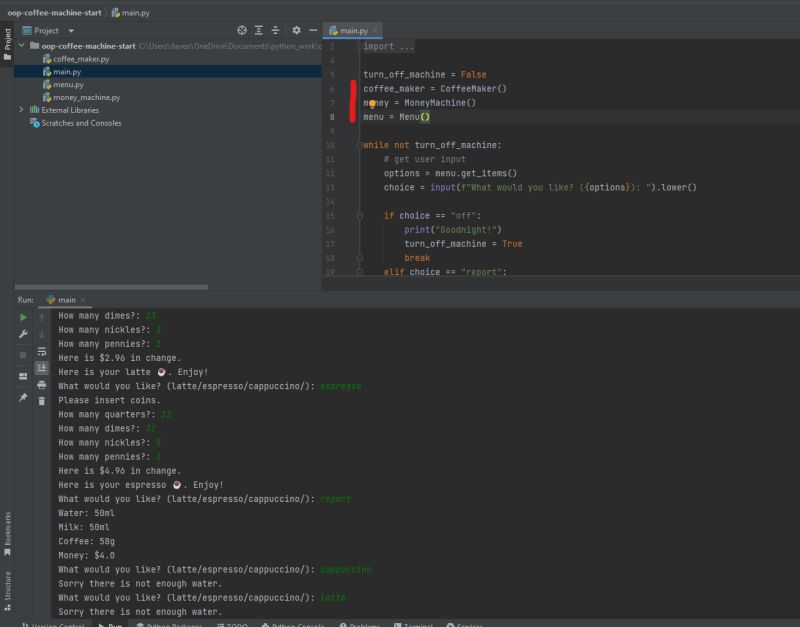Viewport: 800px width, 627px height.
Task: Click the select opened file target icon
Action: pos(241,31)
